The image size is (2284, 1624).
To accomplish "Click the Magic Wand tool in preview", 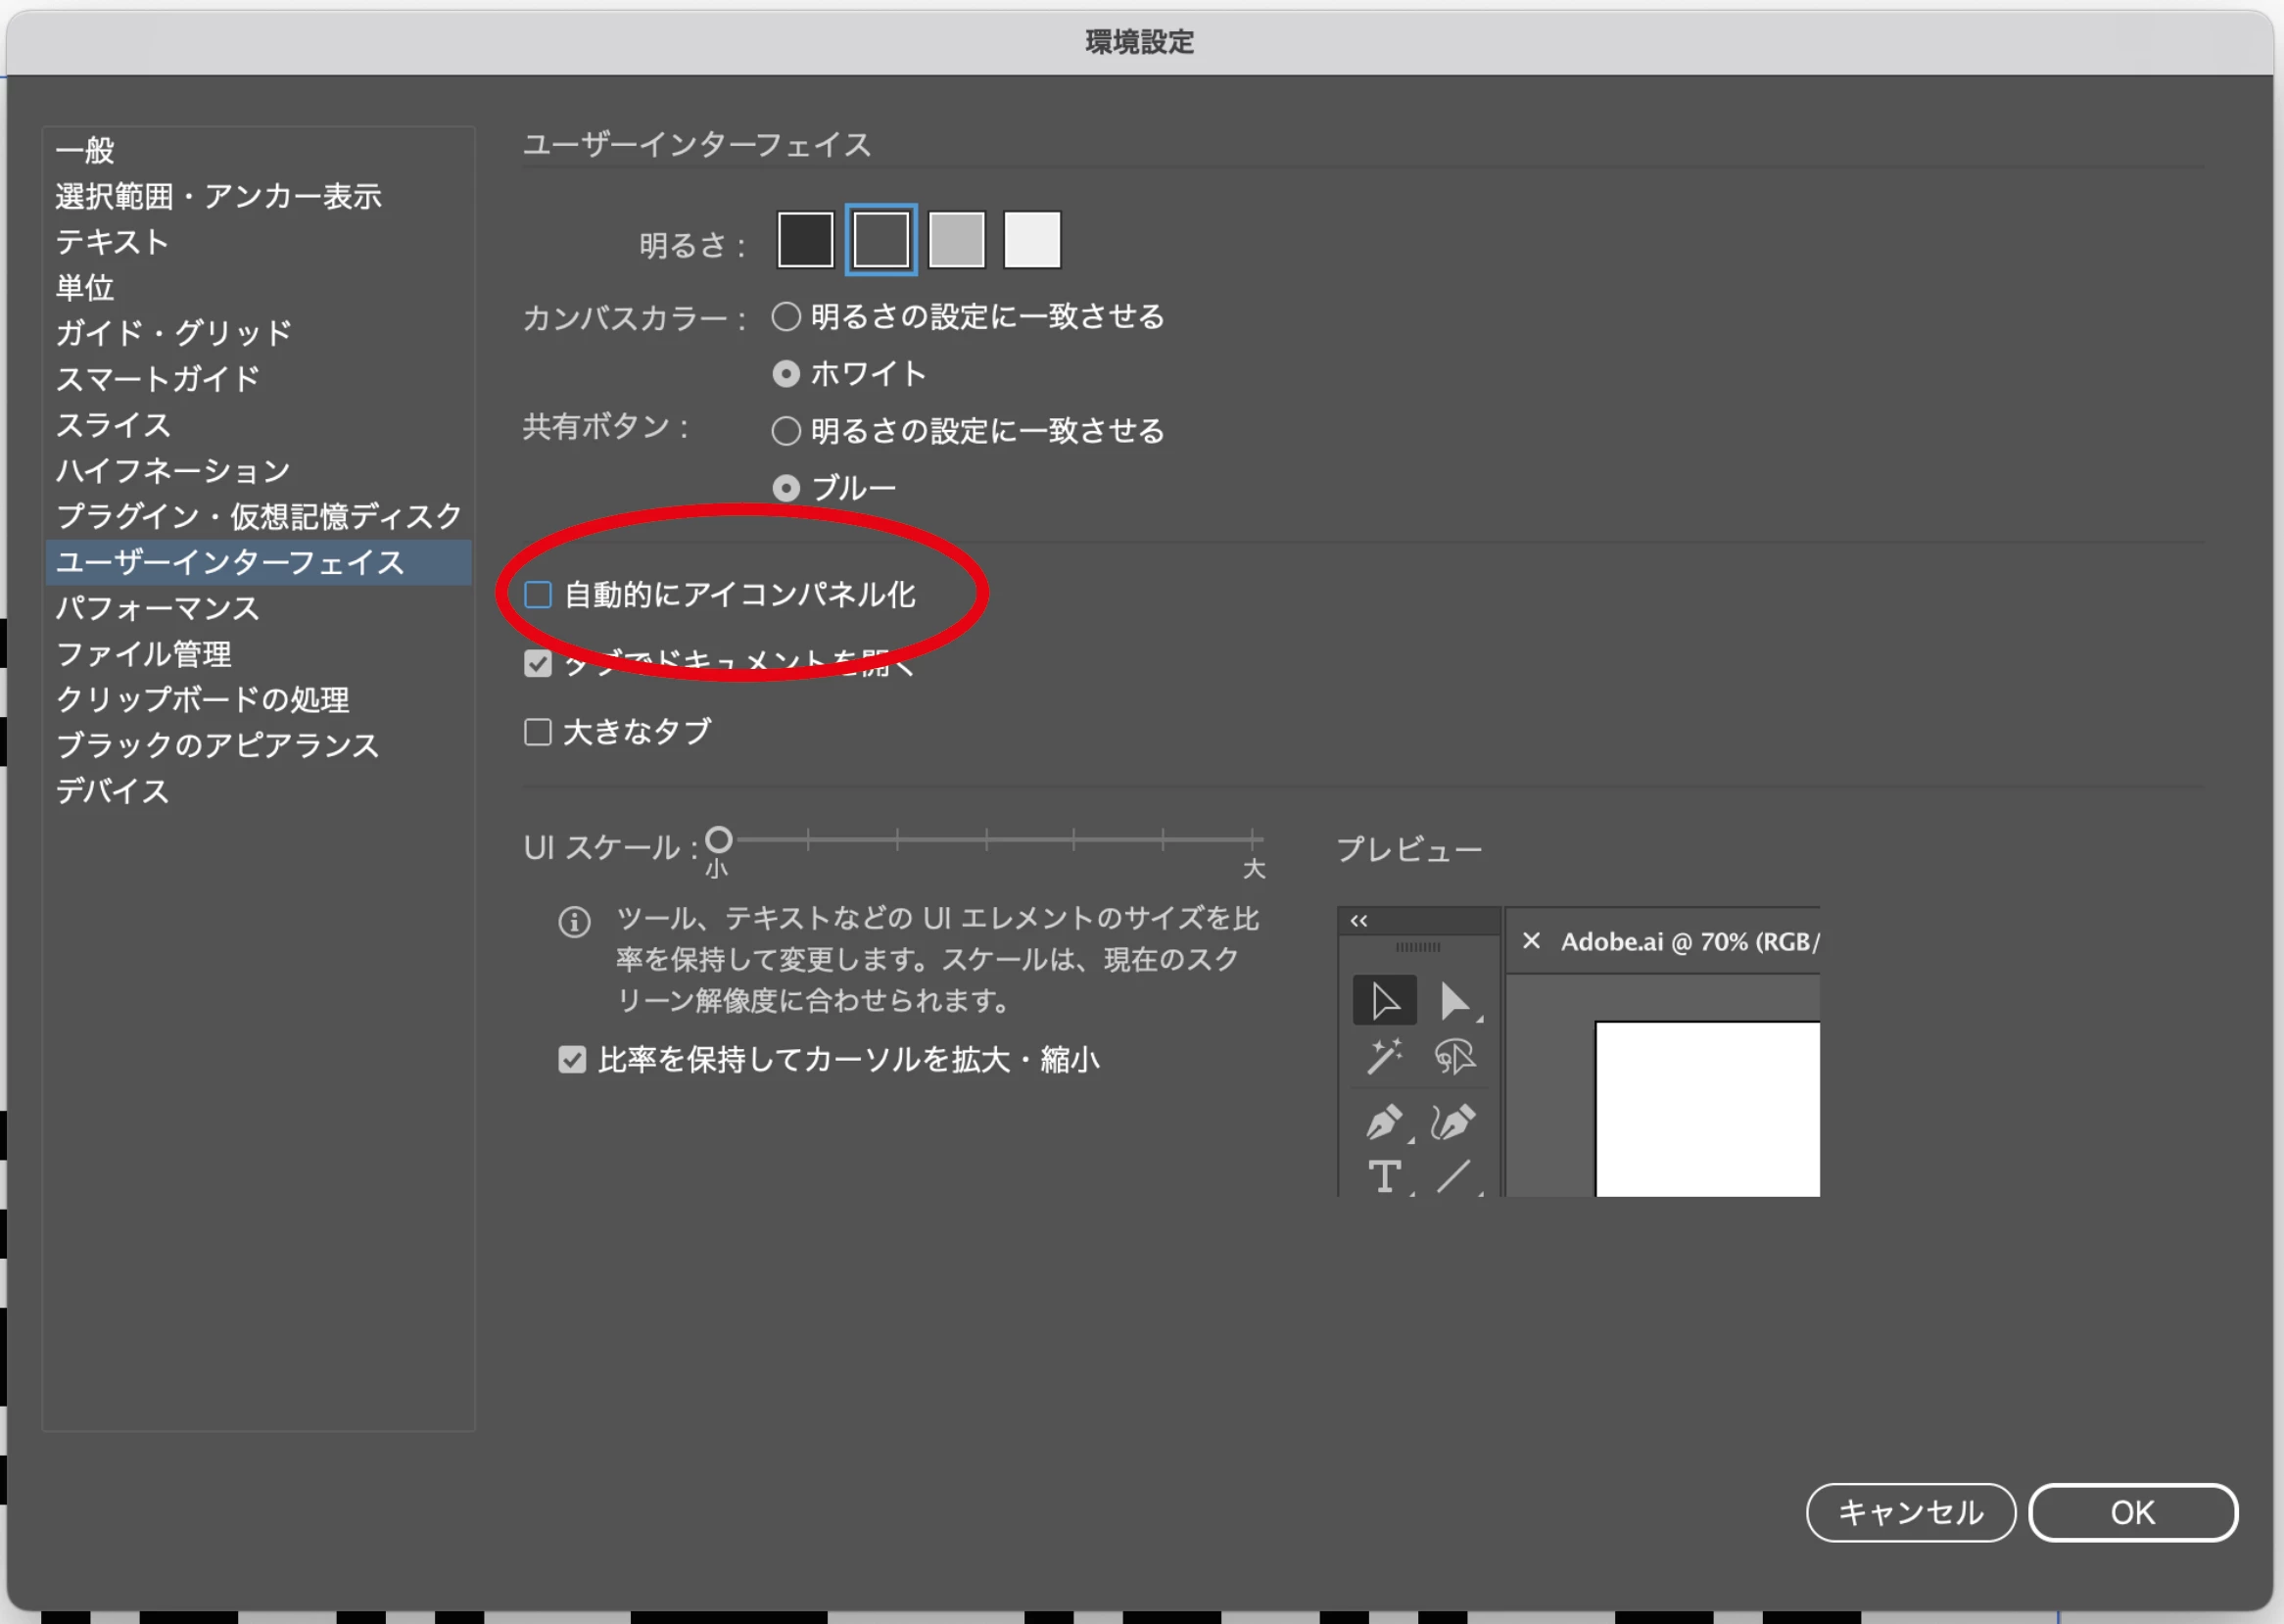I will [x=1384, y=1056].
